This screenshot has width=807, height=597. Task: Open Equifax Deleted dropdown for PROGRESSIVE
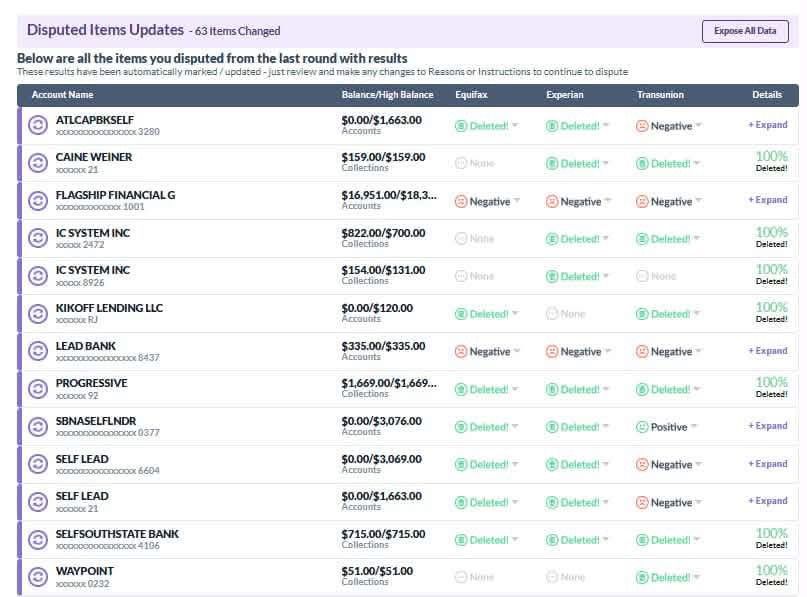tap(486, 390)
